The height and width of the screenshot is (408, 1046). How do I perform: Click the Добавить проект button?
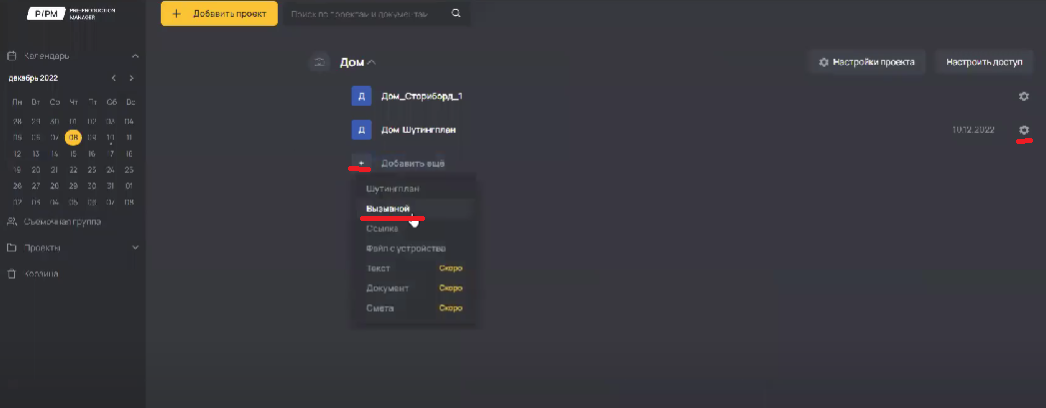coord(219,13)
